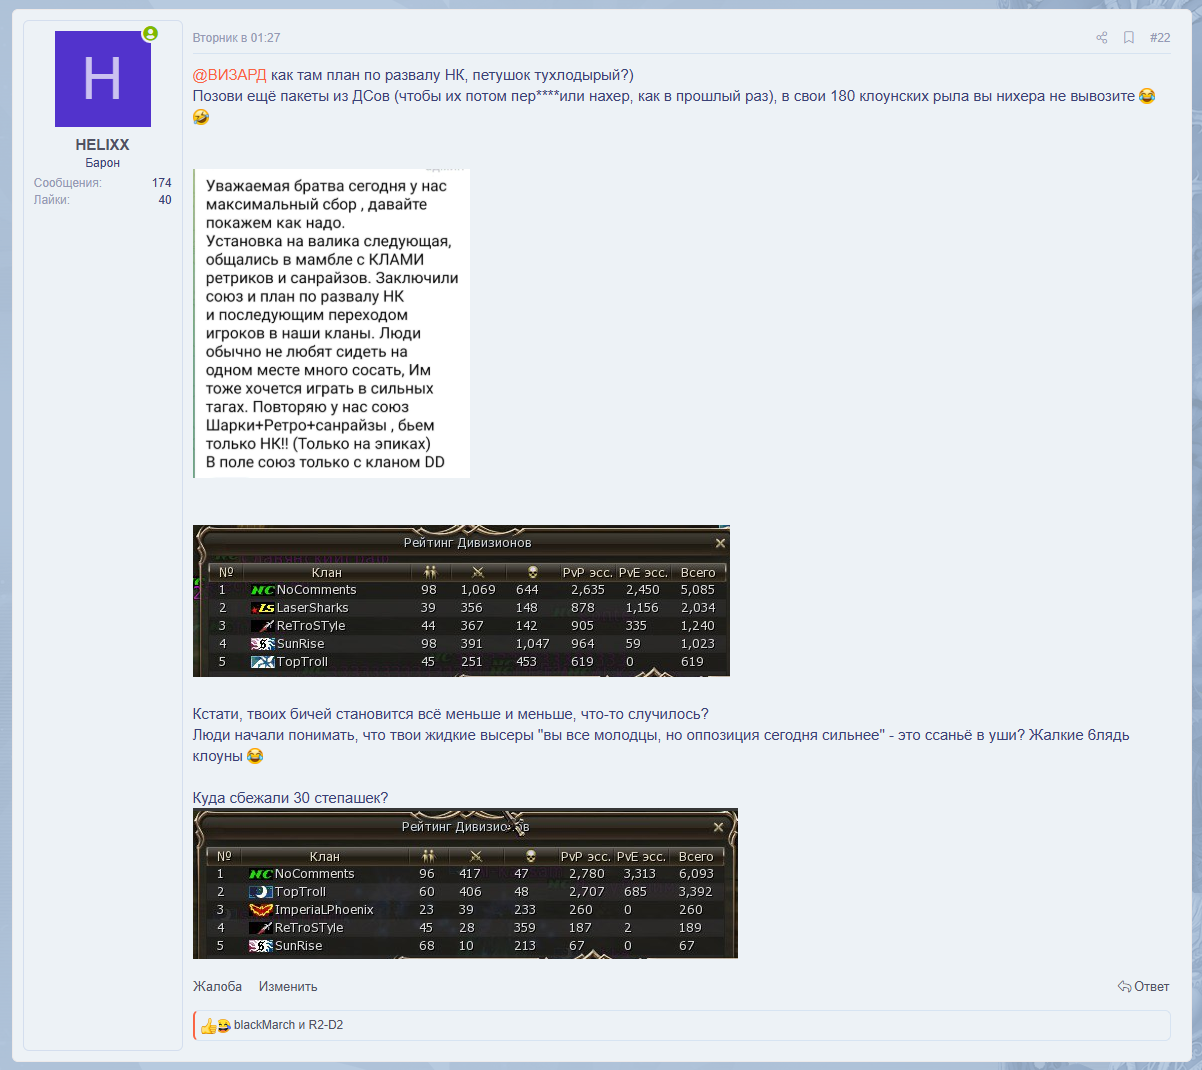1202x1070 pixels.
Task: Open the HELIXX purple avatar
Action: (103, 79)
